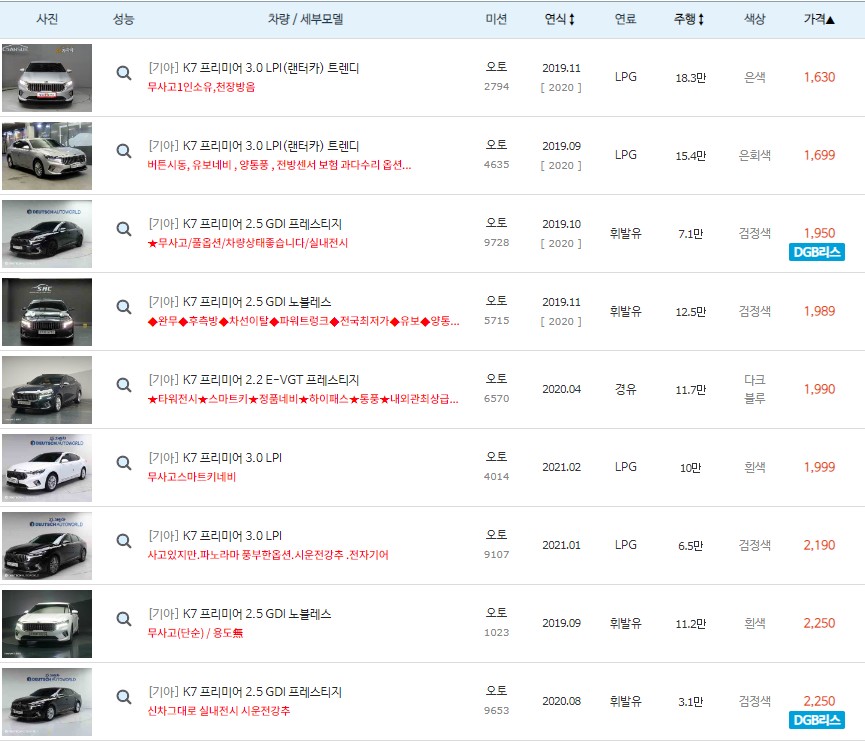This screenshot has width=865, height=742.
Task: Open inspection magnifier for 2019.09 white 2,250 K7
Action: [124, 618]
